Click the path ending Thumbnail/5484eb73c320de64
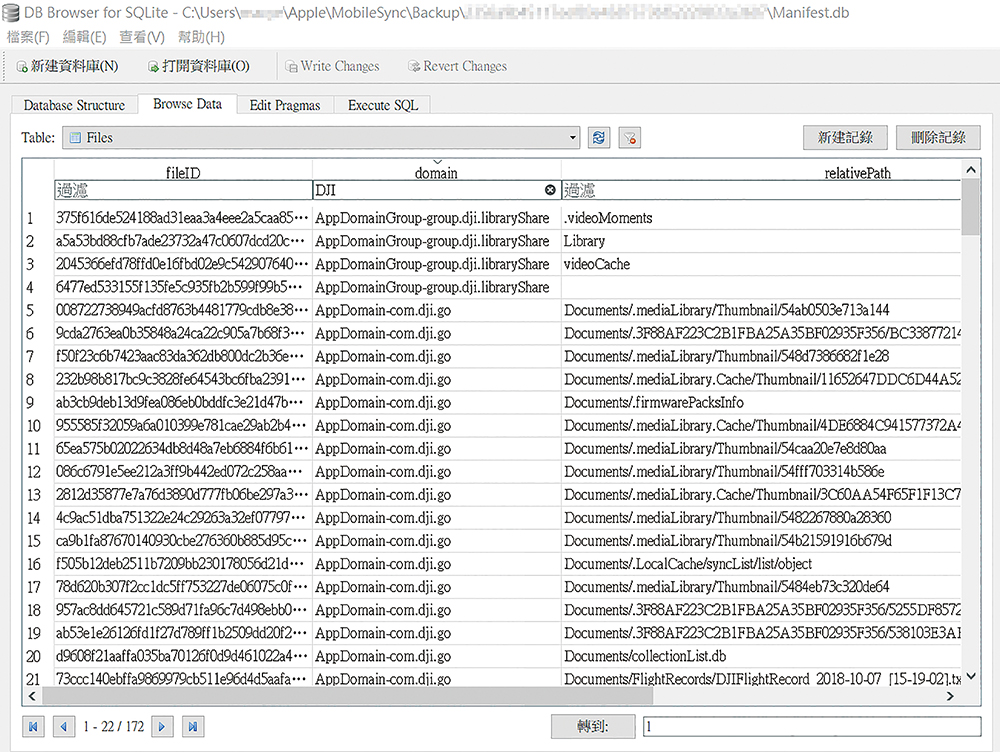Viewport: 1000px width, 752px height. 761,587
